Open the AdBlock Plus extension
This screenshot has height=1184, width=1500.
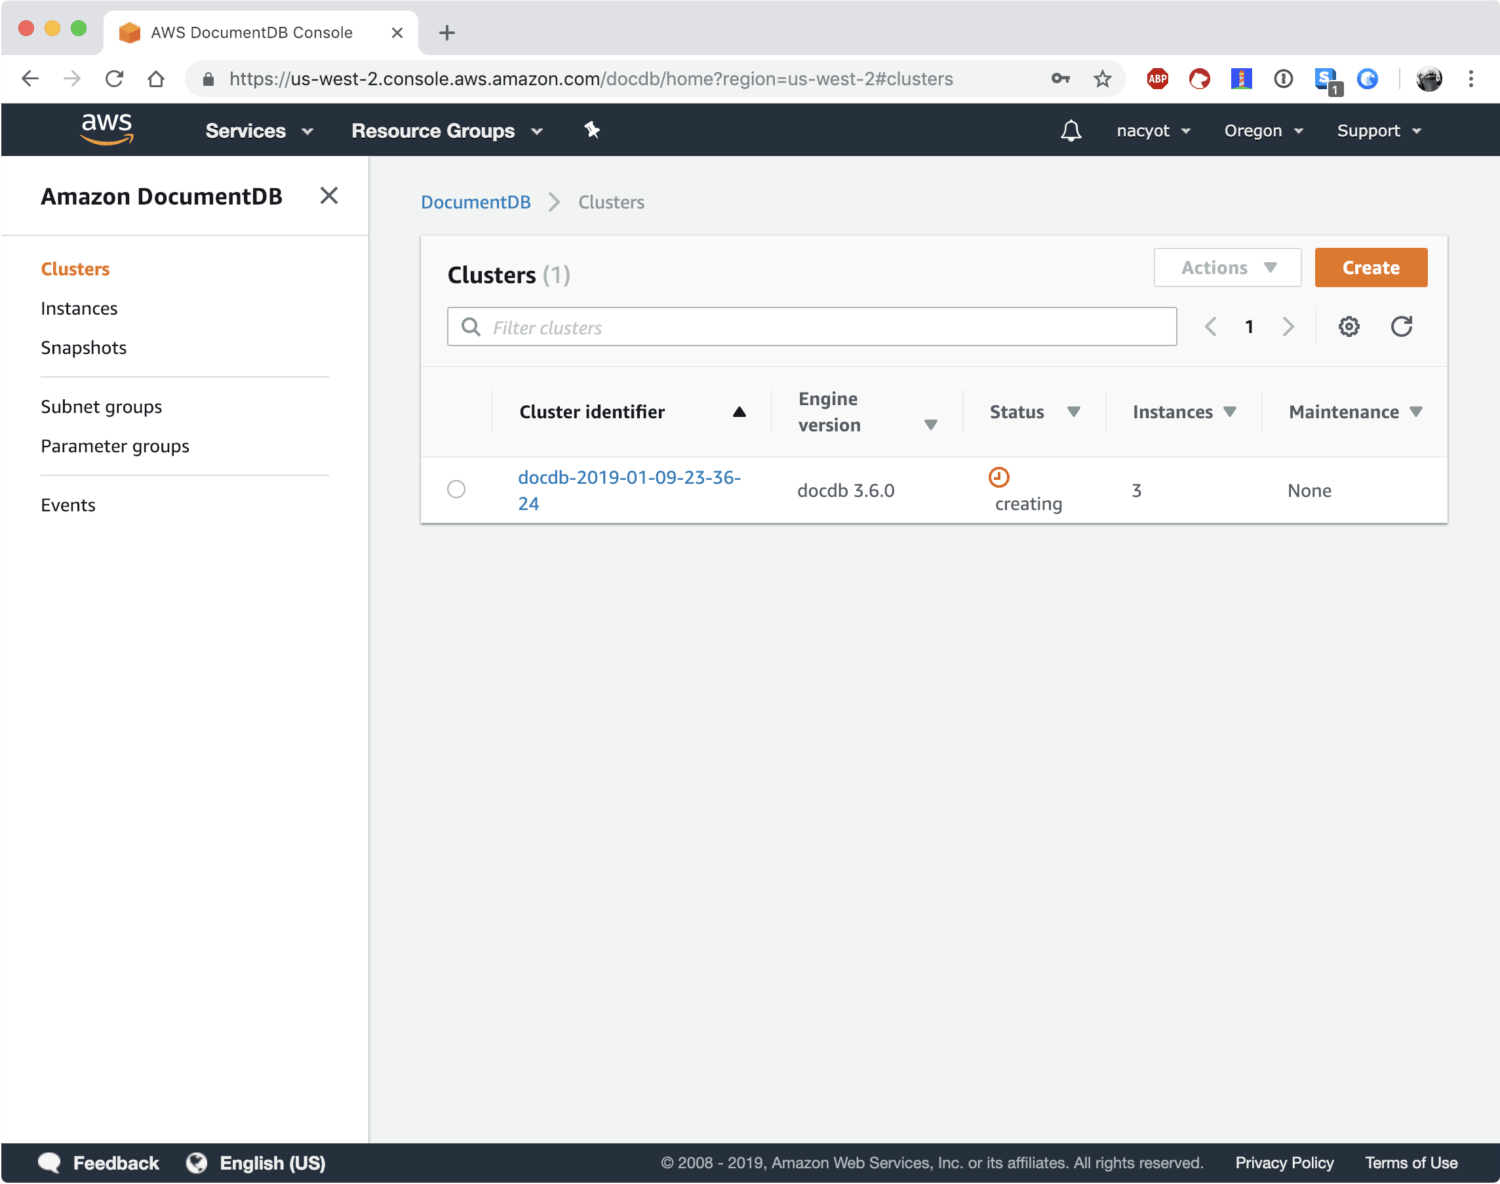tap(1158, 79)
